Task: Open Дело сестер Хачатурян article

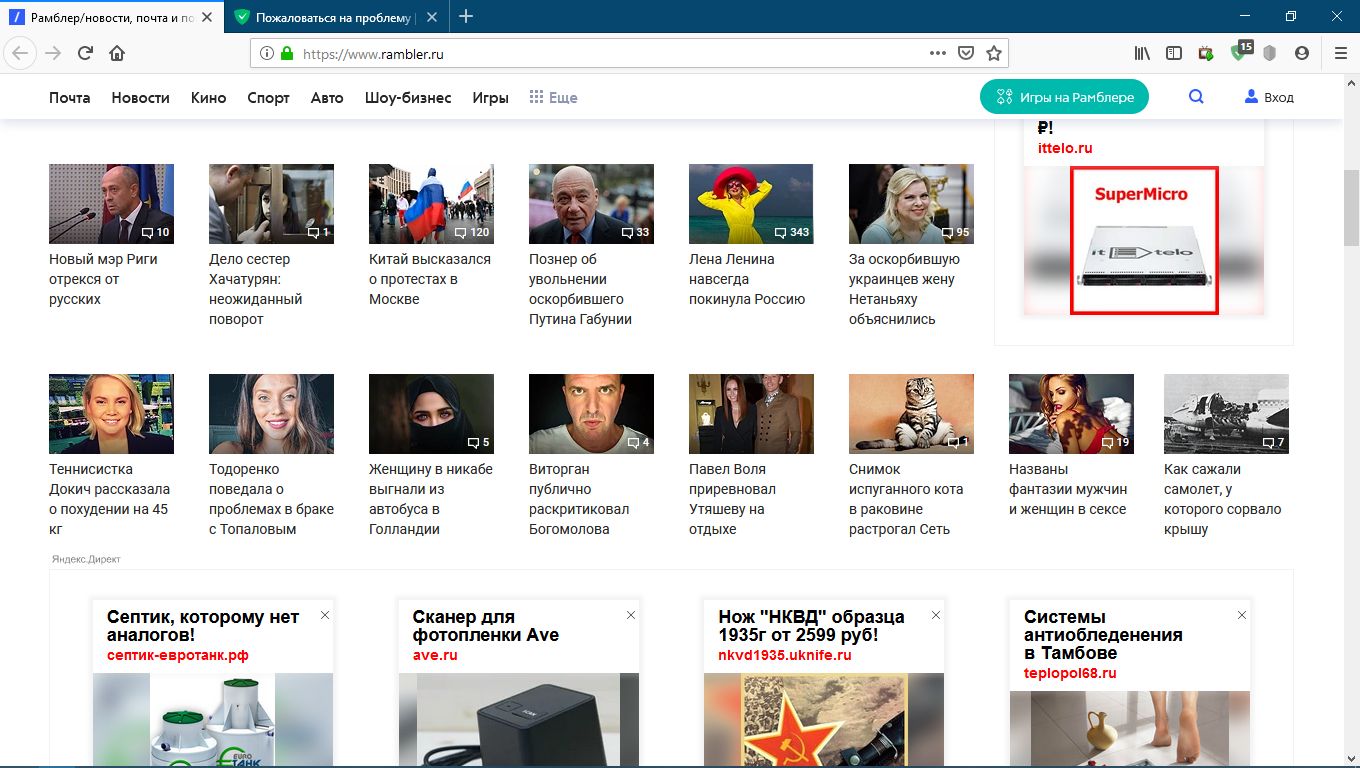Action: pos(256,289)
